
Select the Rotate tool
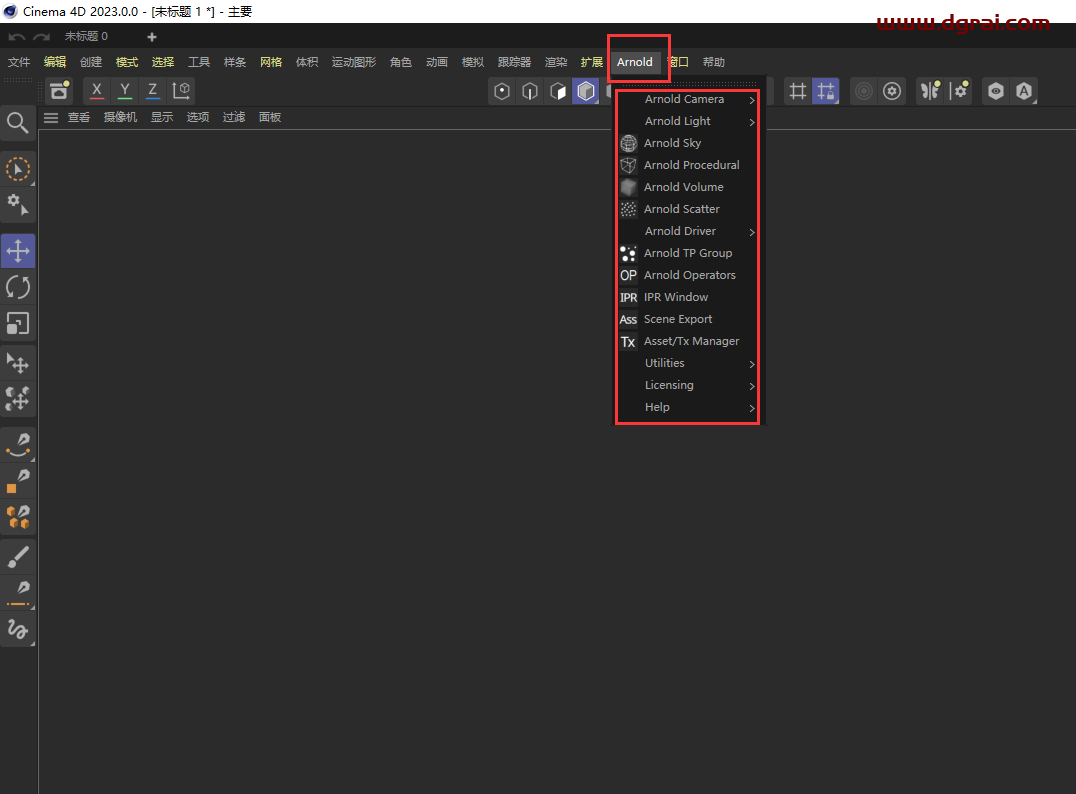[x=18, y=287]
